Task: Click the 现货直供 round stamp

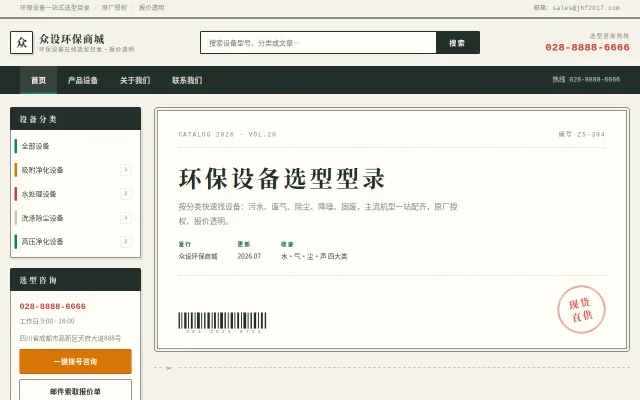Action: (581, 309)
